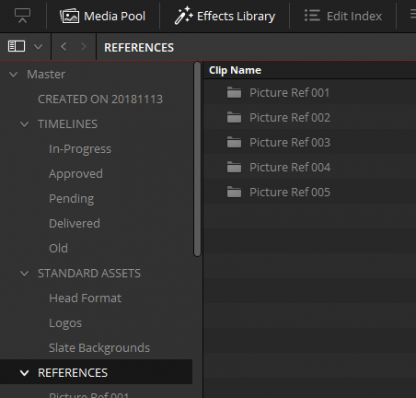Select the Picture Ref 001 folder icon
Viewport: 416px width, 398px height.
point(234,92)
